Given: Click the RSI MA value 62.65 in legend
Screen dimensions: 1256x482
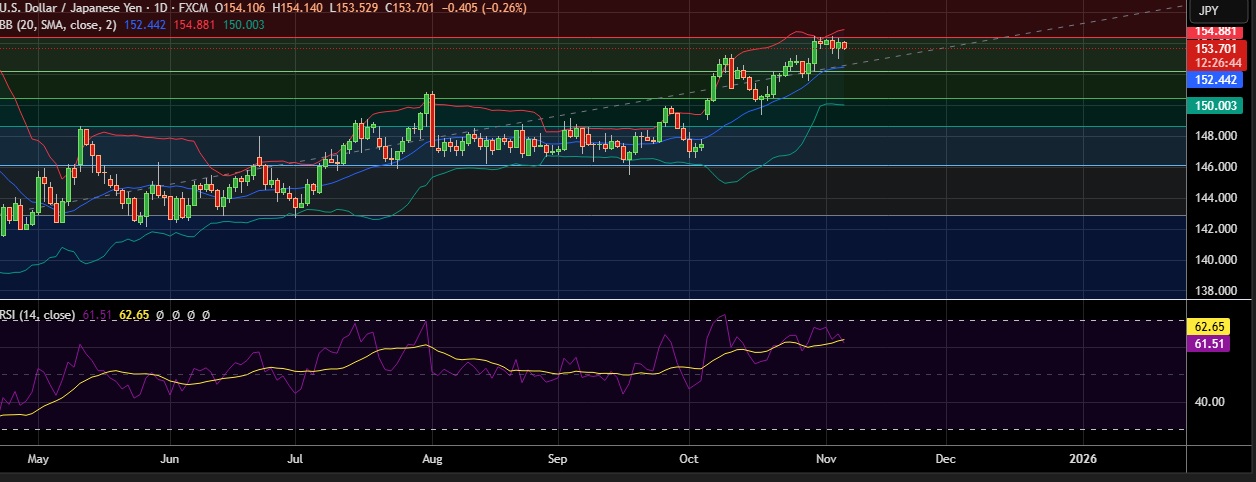Looking at the screenshot, I should tap(134, 315).
